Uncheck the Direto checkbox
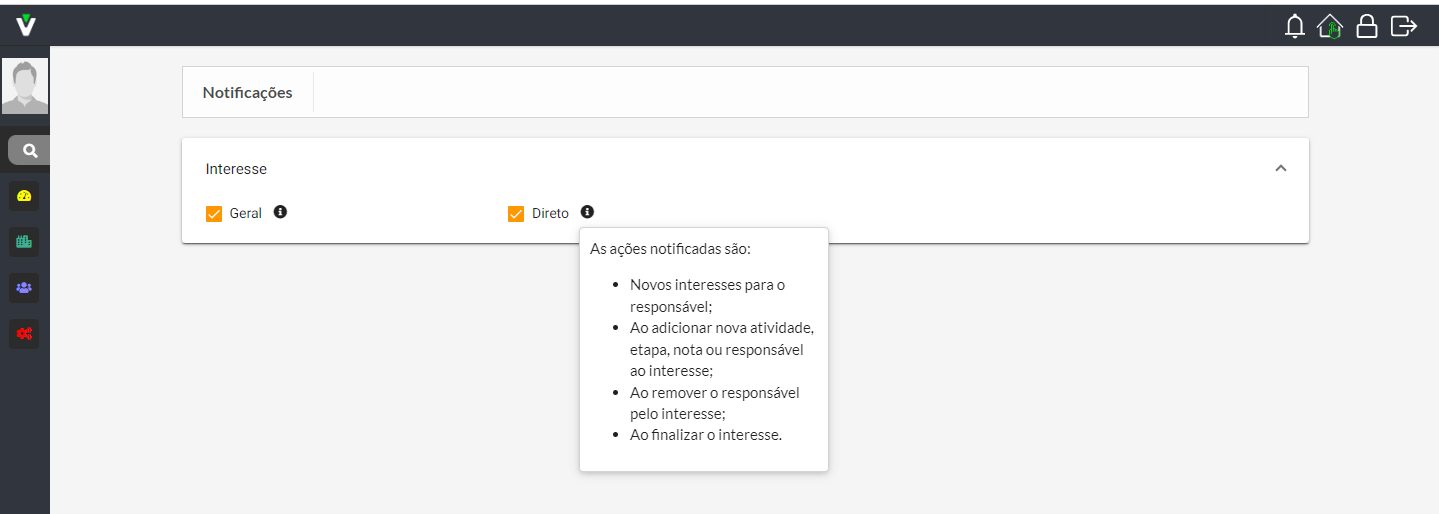Image resolution: width=1439 pixels, height=514 pixels. [516, 214]
